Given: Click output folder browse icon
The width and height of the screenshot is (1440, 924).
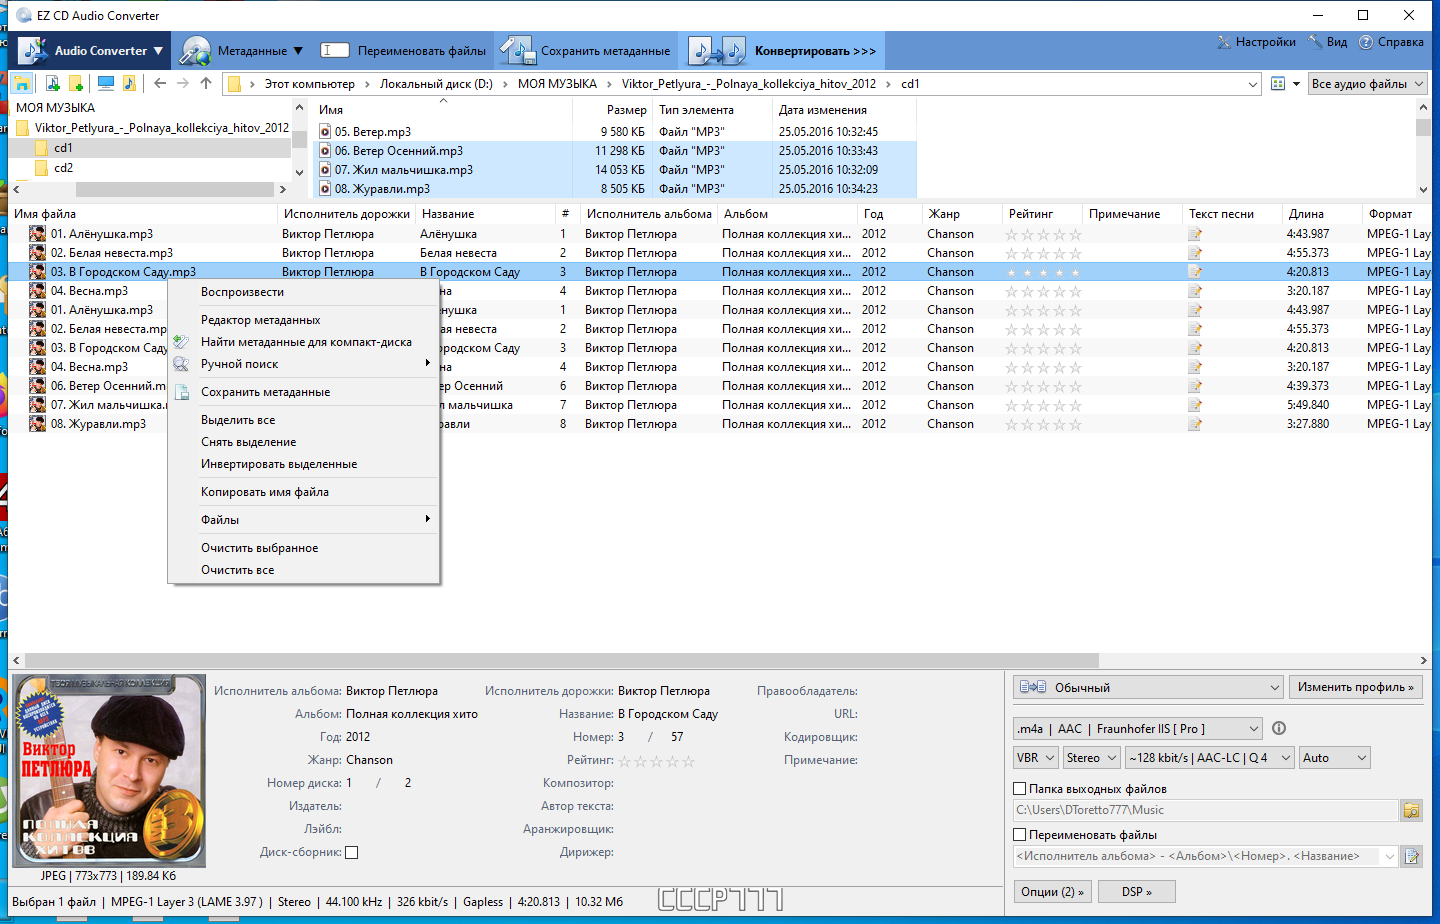Looking at the screenshot, I should (x=1411, y=810).
